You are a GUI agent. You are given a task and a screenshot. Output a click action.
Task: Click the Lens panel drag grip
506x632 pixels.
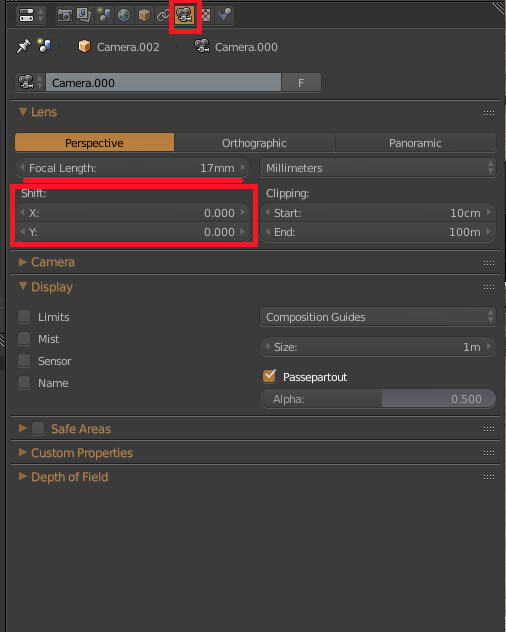[x=489, y=113]
